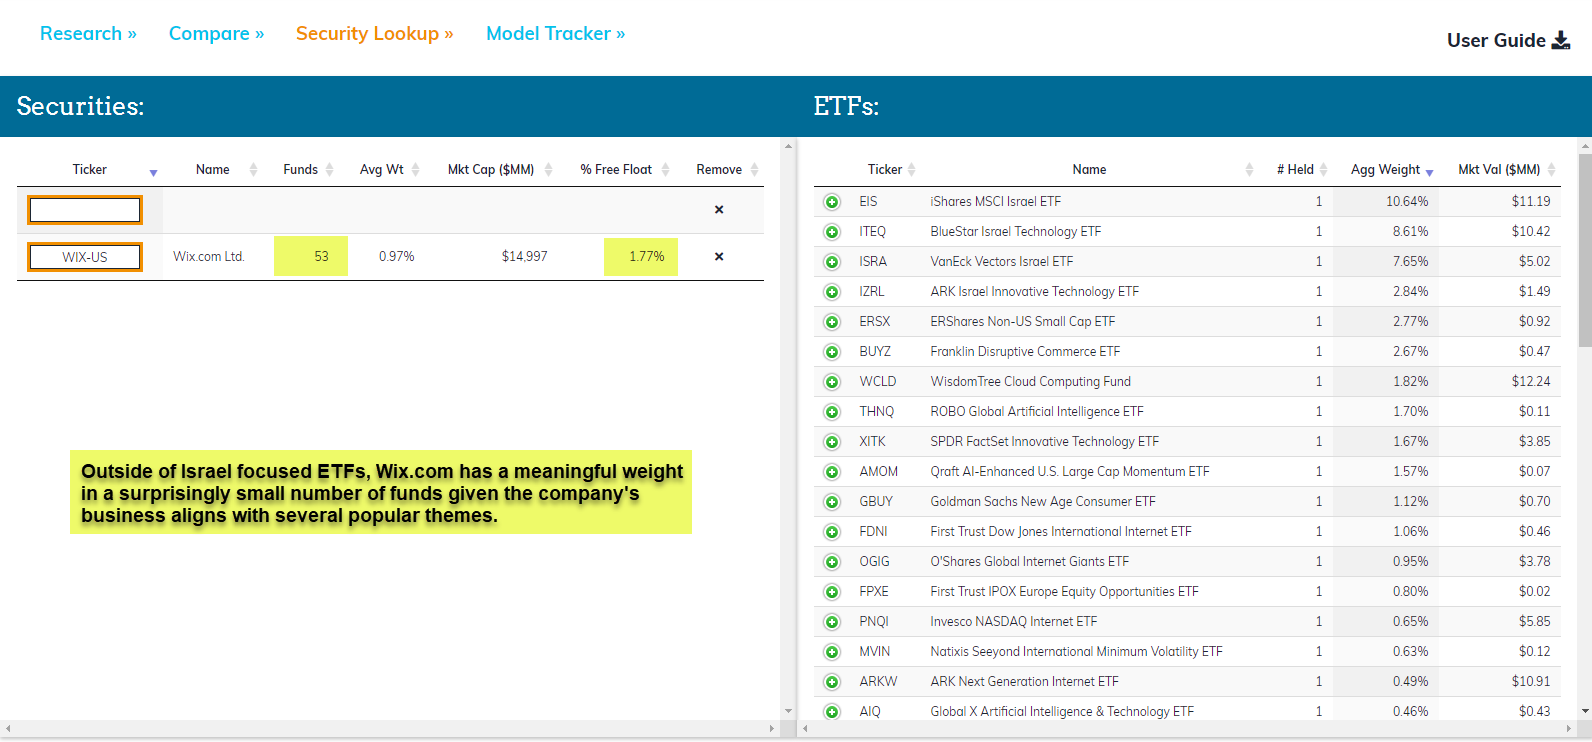The height and width of the screenshot is (742, 1592).
Task: Add the ITEQ ETF with its green plus icon
Action: [832, 232]
